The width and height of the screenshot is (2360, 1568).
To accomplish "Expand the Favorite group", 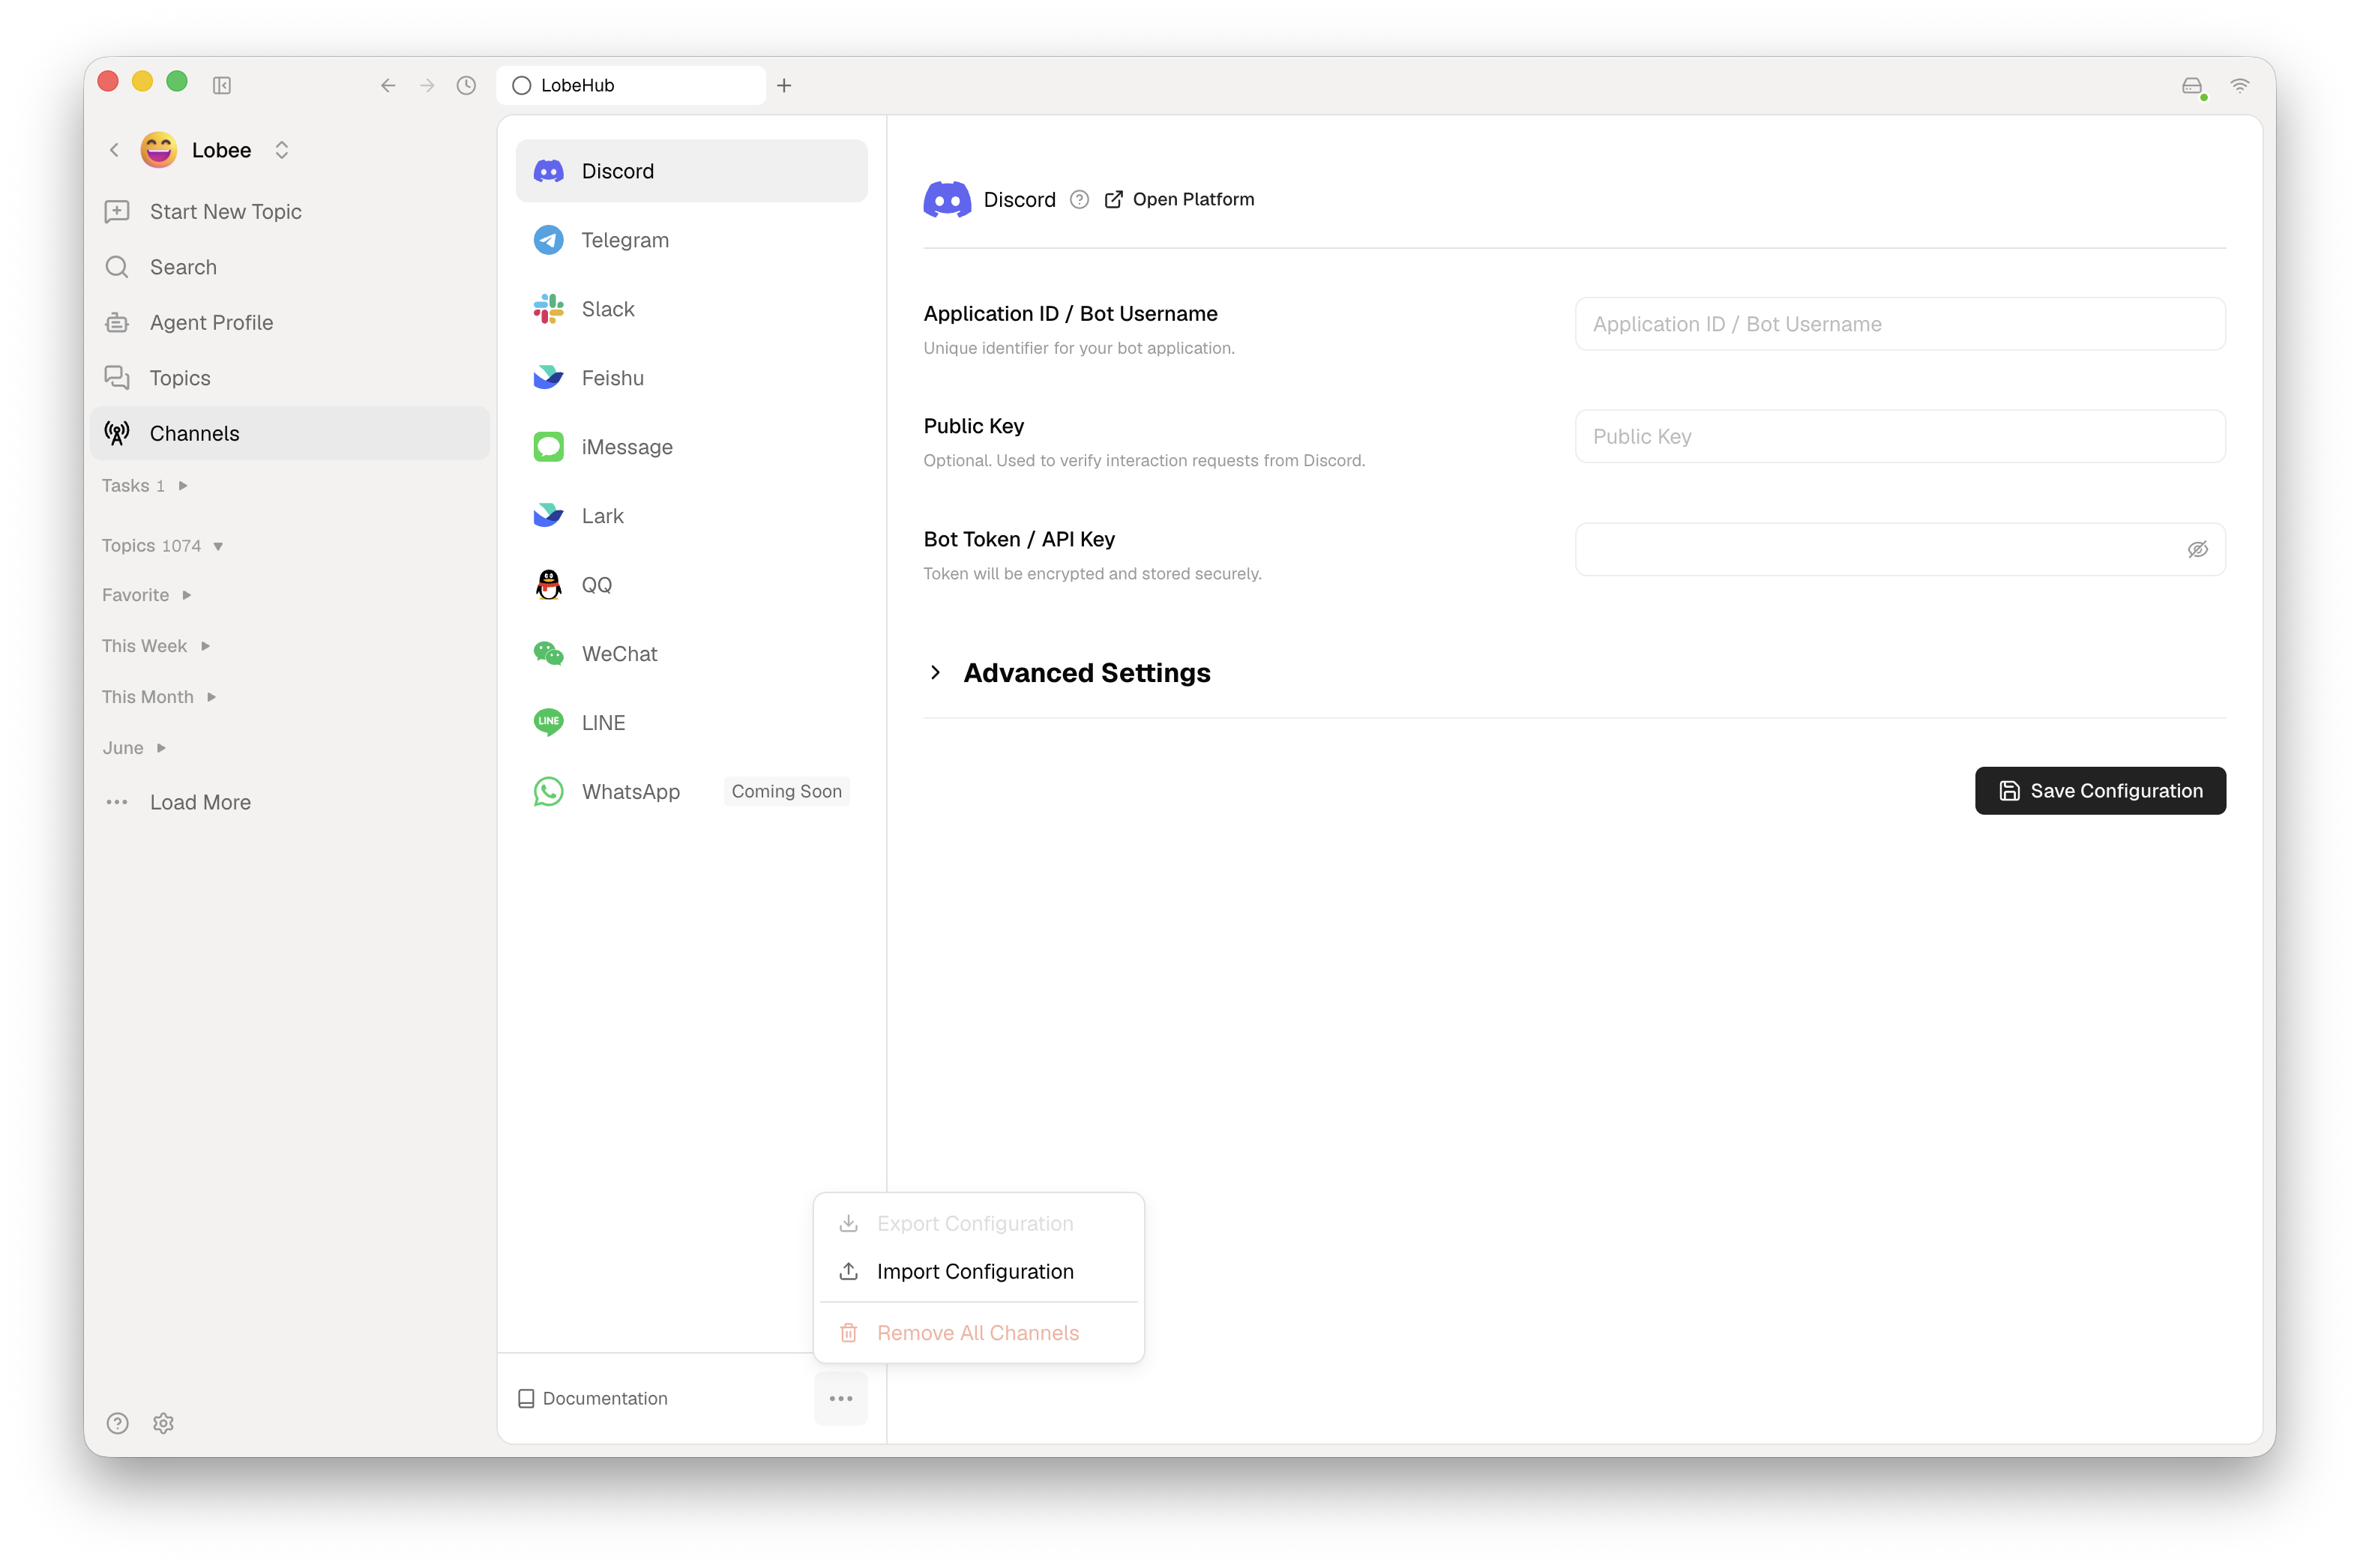I will (147, 595).
